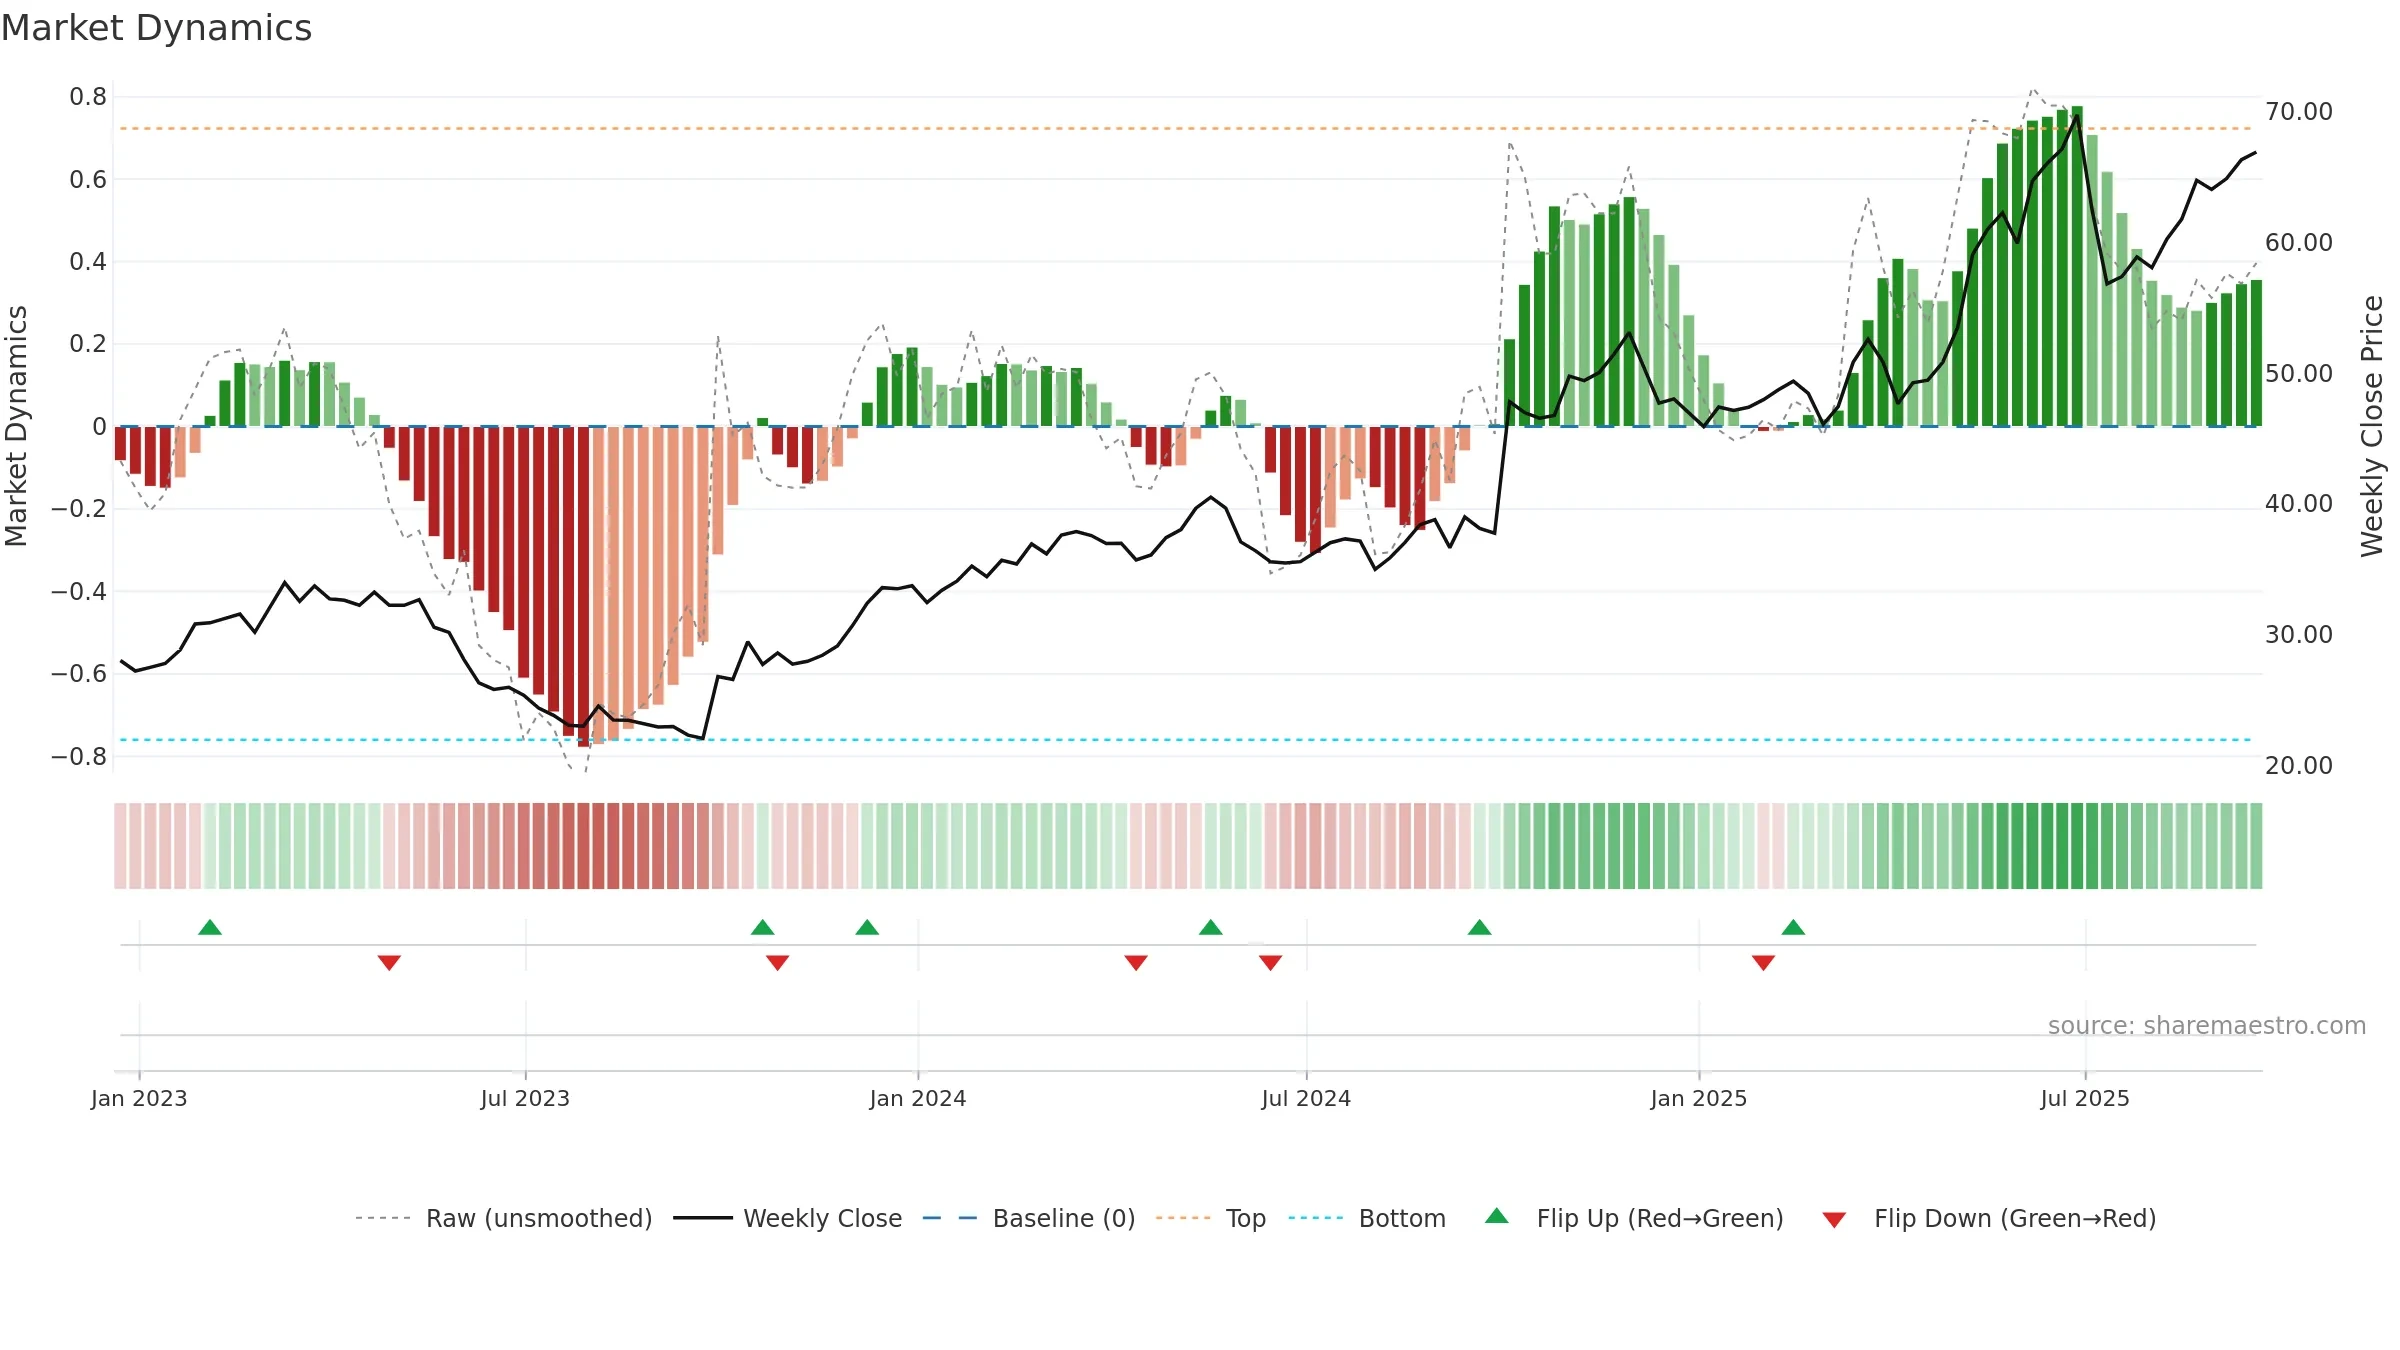Image resolution: width=2400 pixels, height=1350 pixels.
Task: Click the red flip-down triangle in April 2024
Action: pos(1136,962)
